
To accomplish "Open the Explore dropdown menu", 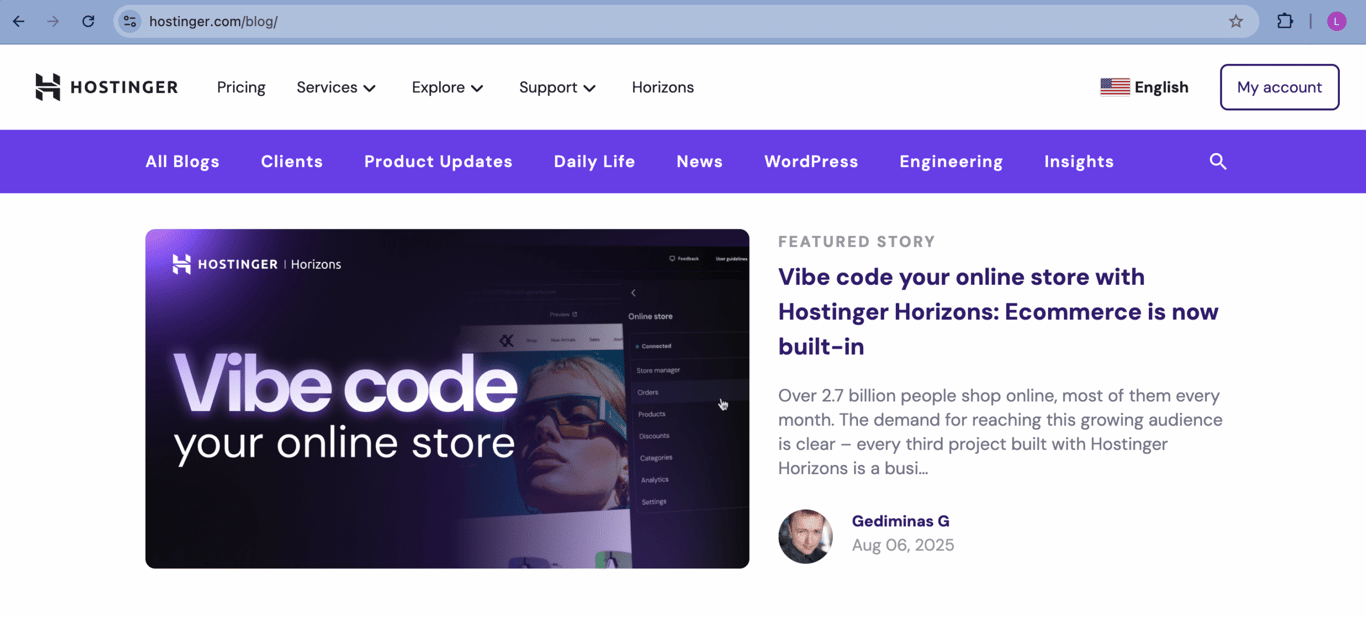I will coord(447,87).
